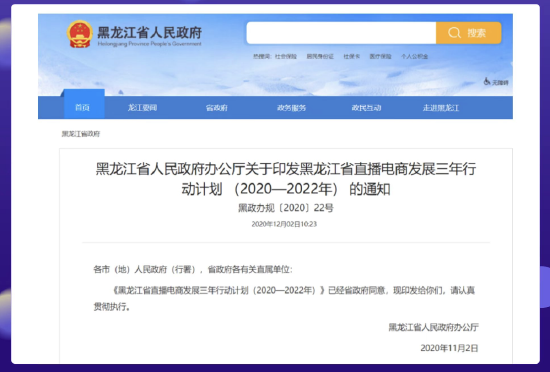Click the publish time 2020年12月02日10:23
Viewport: 550px width, 372px height.
point(284,224)
